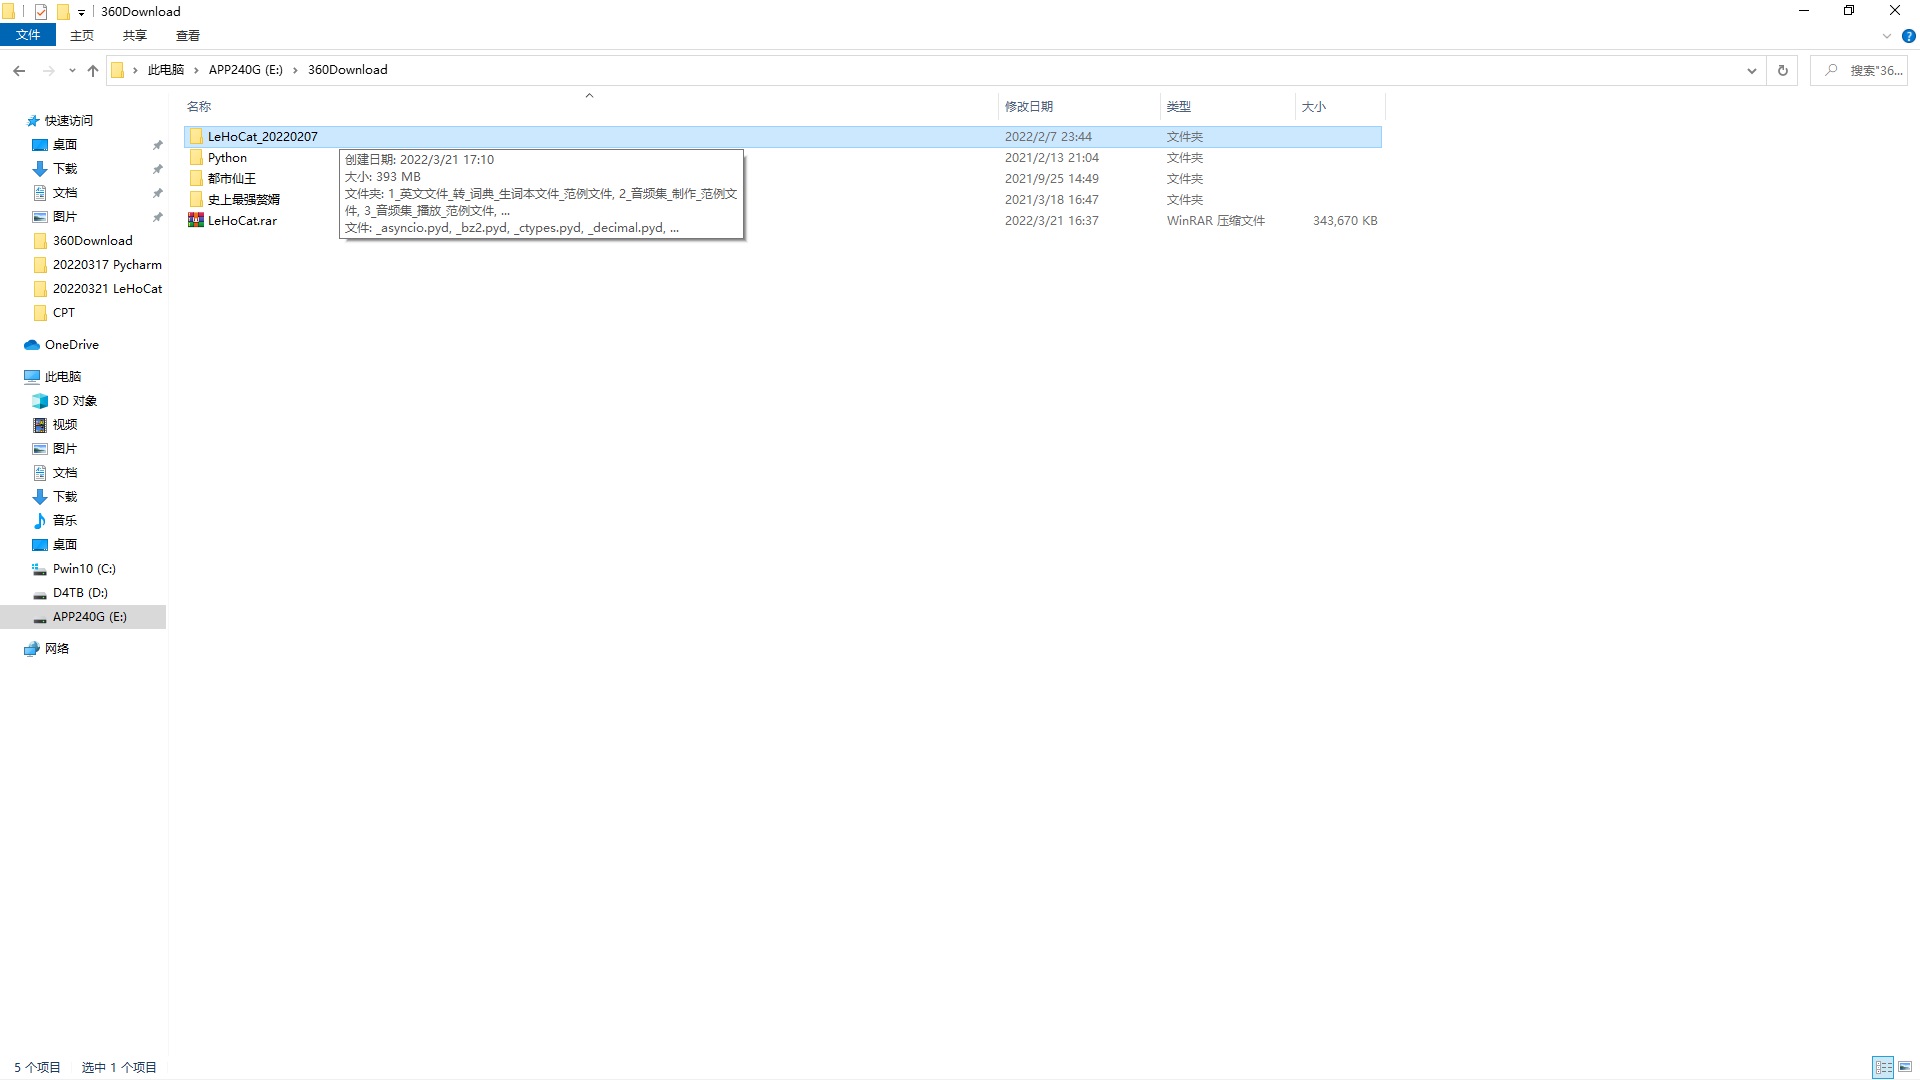Expand the ribbon chevron
This screenshot has width=1920, height=1080.
(x=1887, y=36)
